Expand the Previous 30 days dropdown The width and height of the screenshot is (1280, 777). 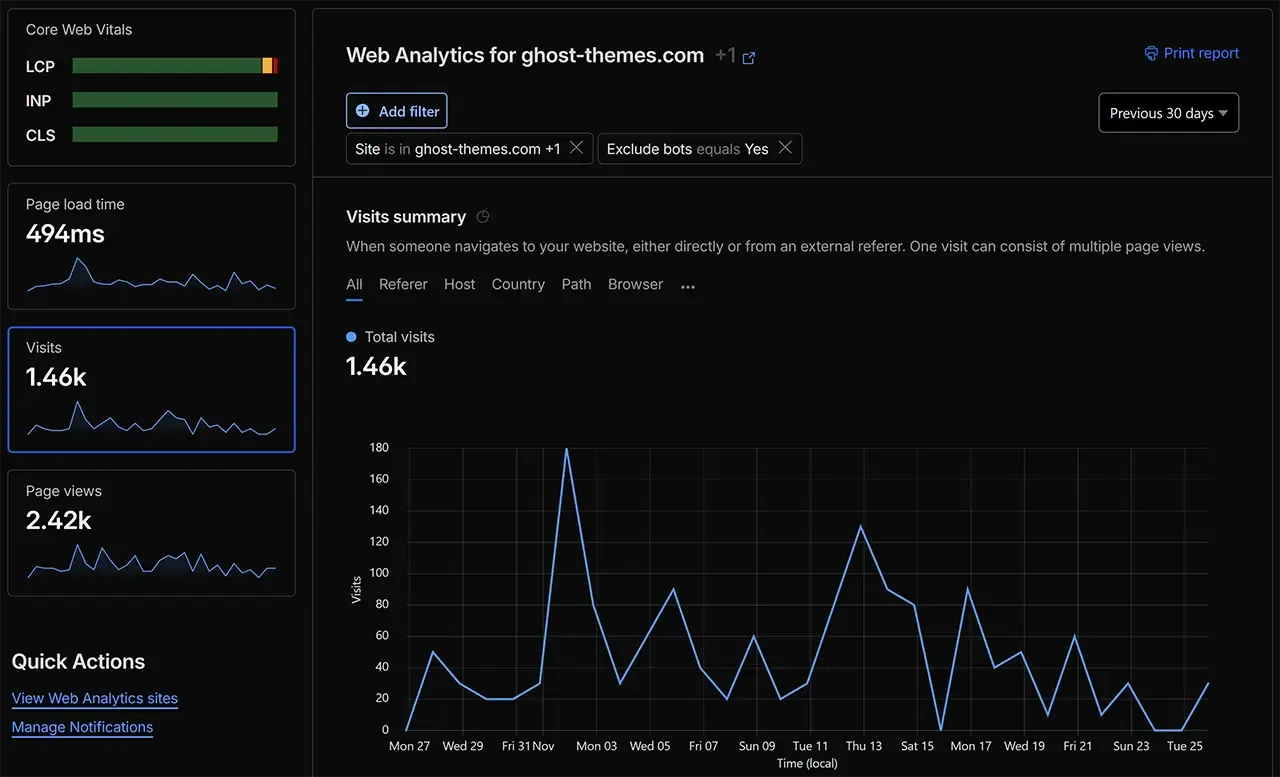(1168, 112)
